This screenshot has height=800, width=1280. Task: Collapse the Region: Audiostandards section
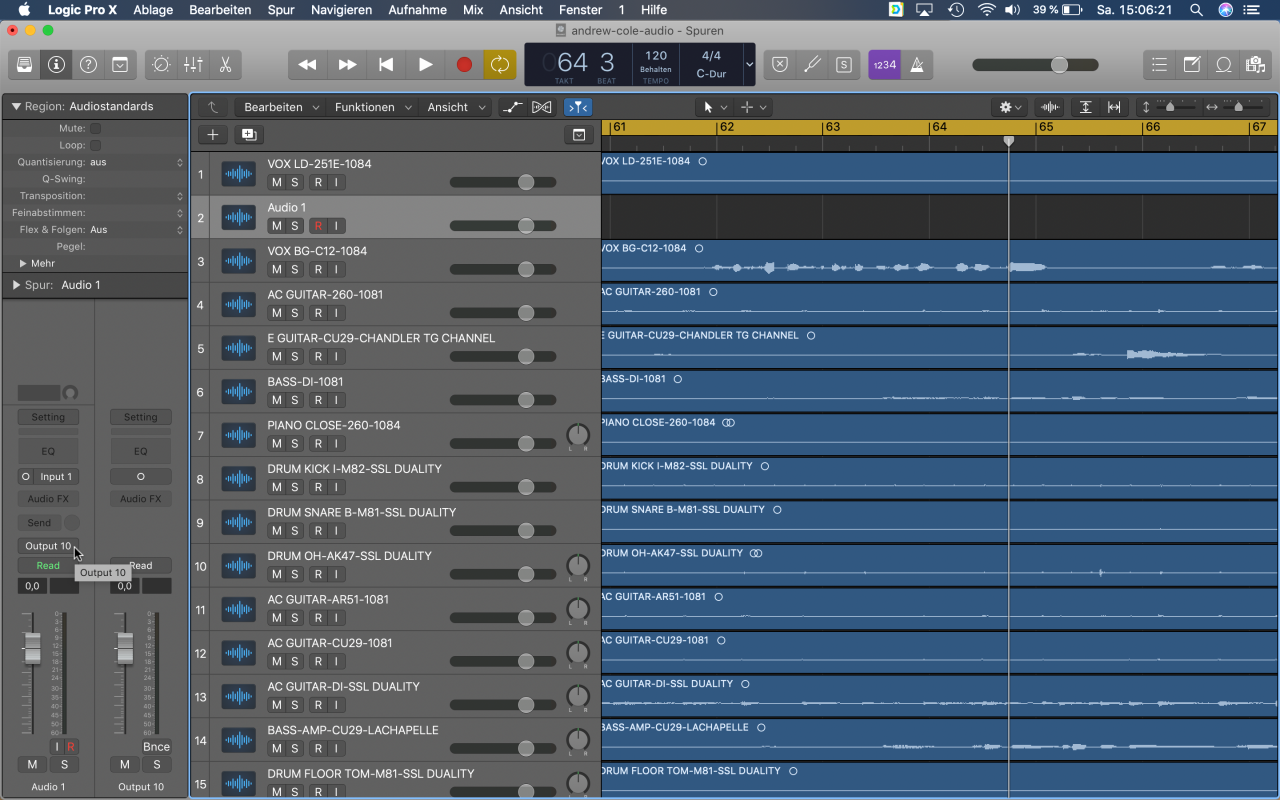(x=16, y=107)
